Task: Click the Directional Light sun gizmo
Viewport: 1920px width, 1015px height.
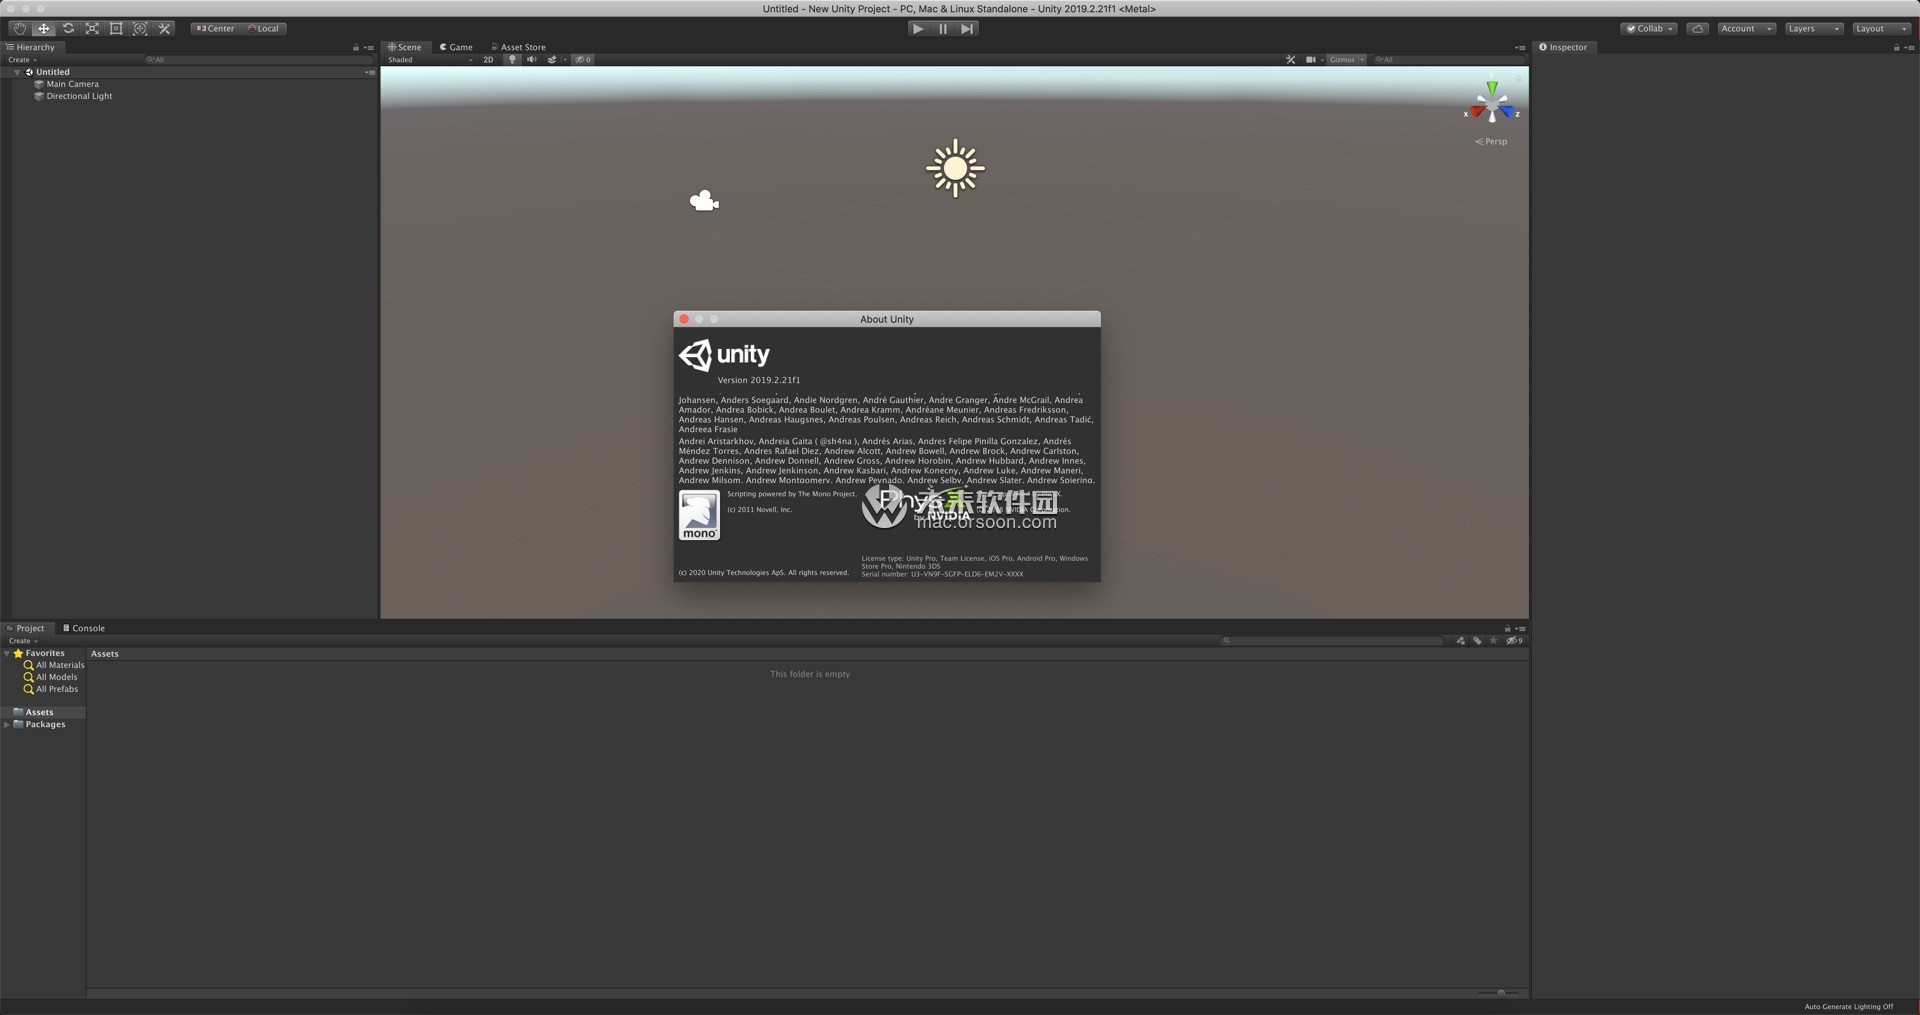Action: pyautogui.click(x=955, y=168)
